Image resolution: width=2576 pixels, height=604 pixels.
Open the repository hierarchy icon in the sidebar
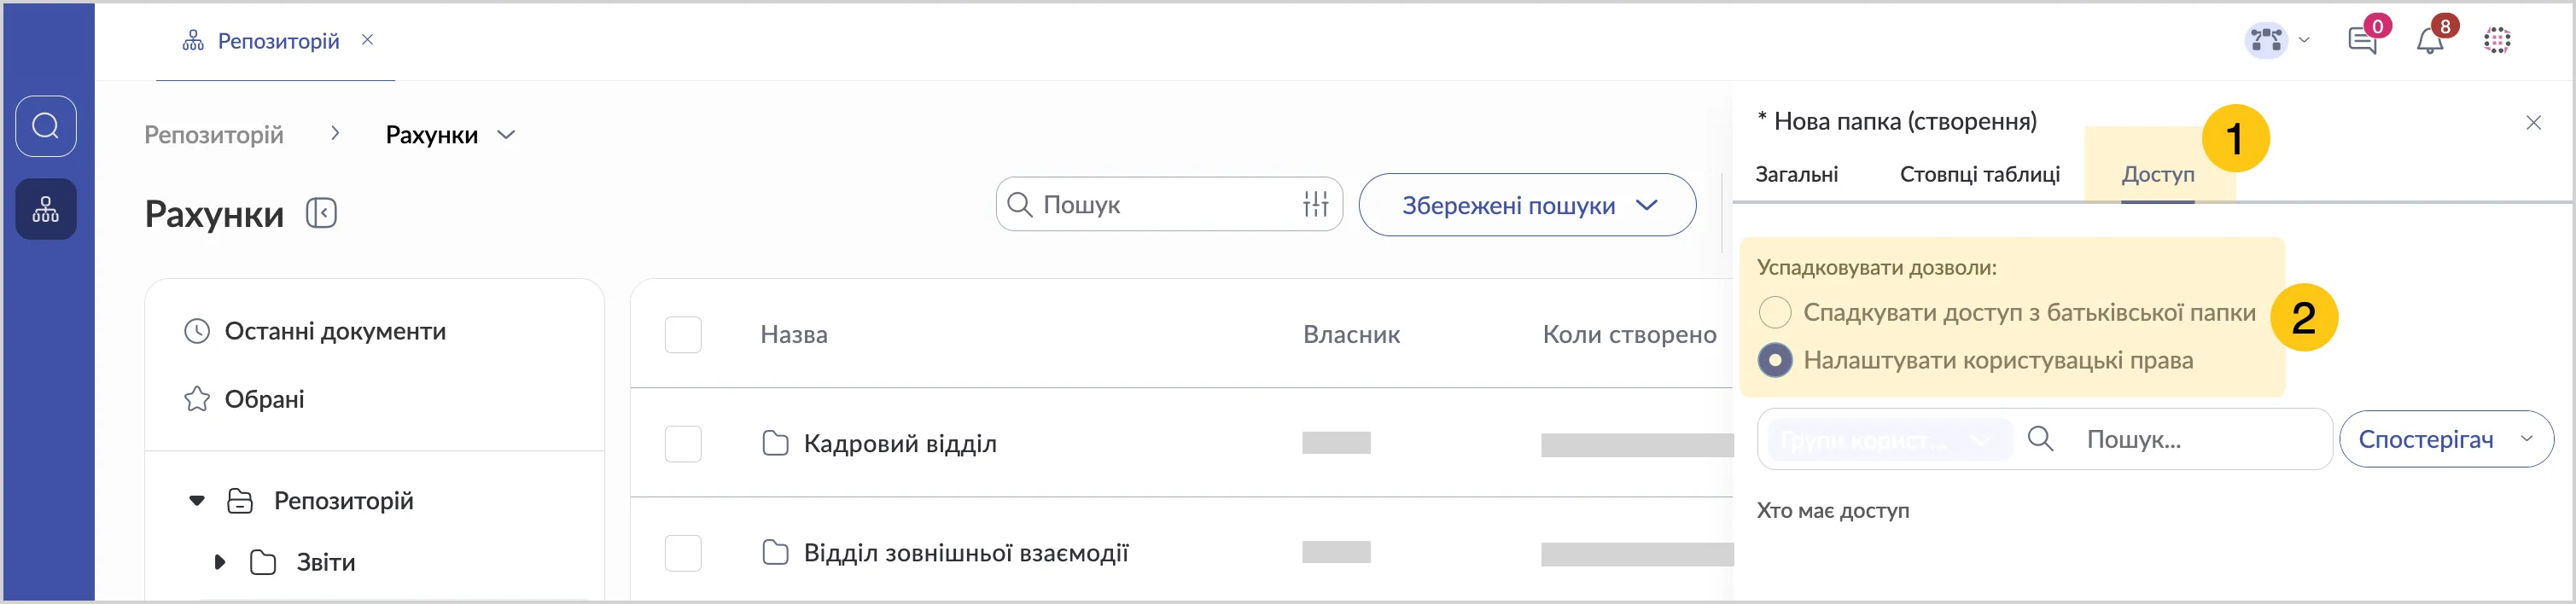(46, 209)
